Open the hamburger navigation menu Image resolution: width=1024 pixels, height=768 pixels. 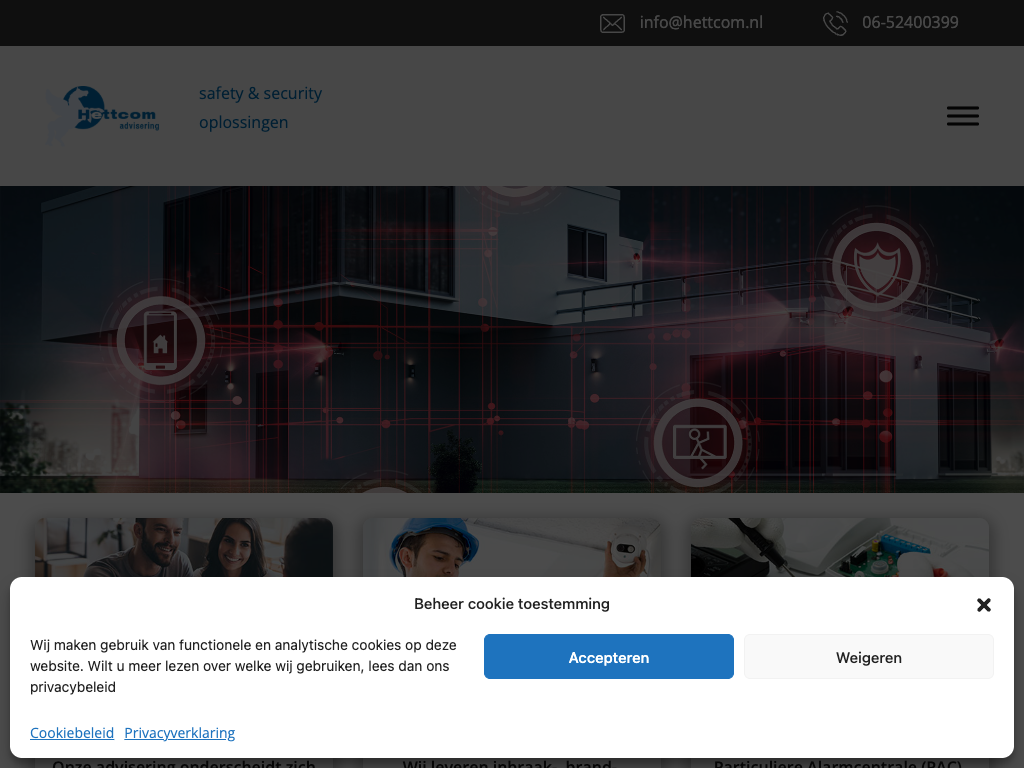[962, 116]
